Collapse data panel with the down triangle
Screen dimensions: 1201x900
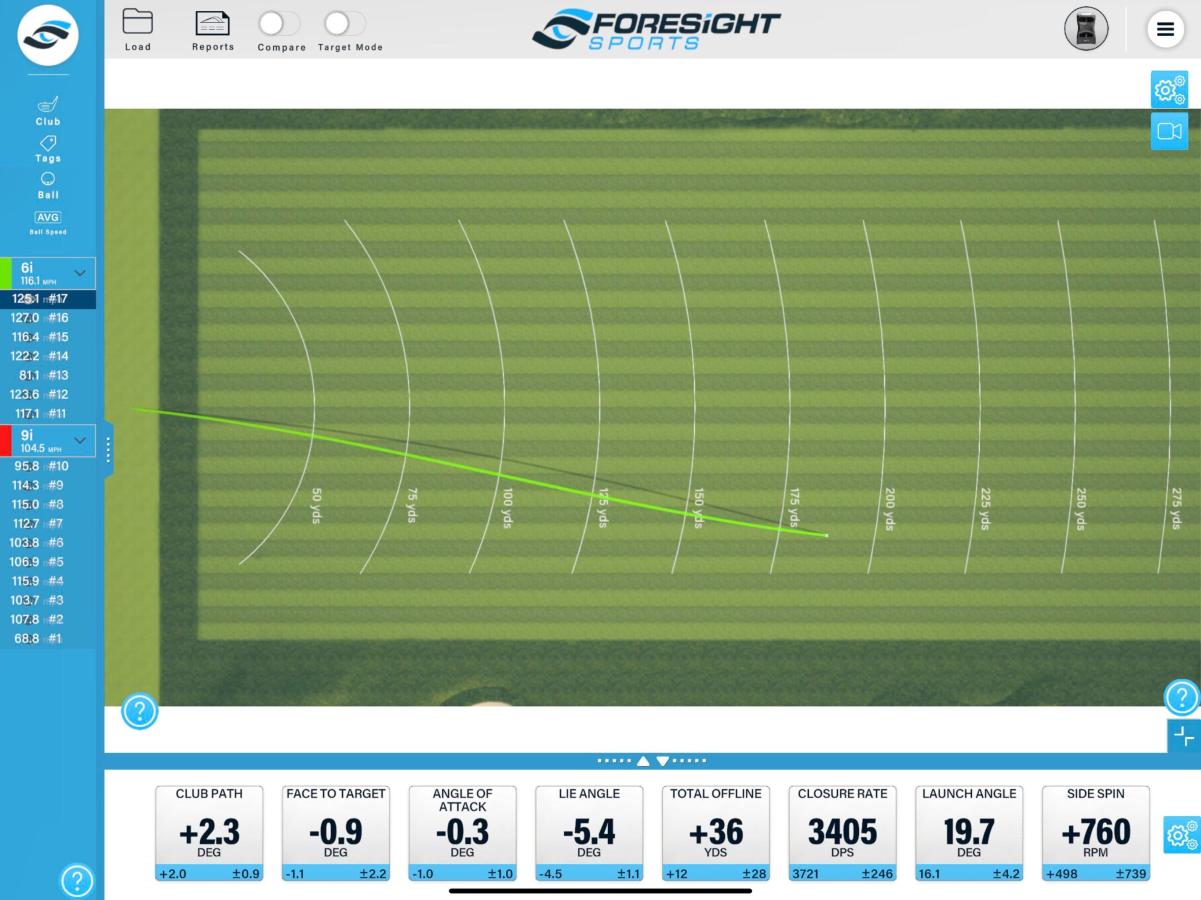pyautogui.click(x=662, y=761)
